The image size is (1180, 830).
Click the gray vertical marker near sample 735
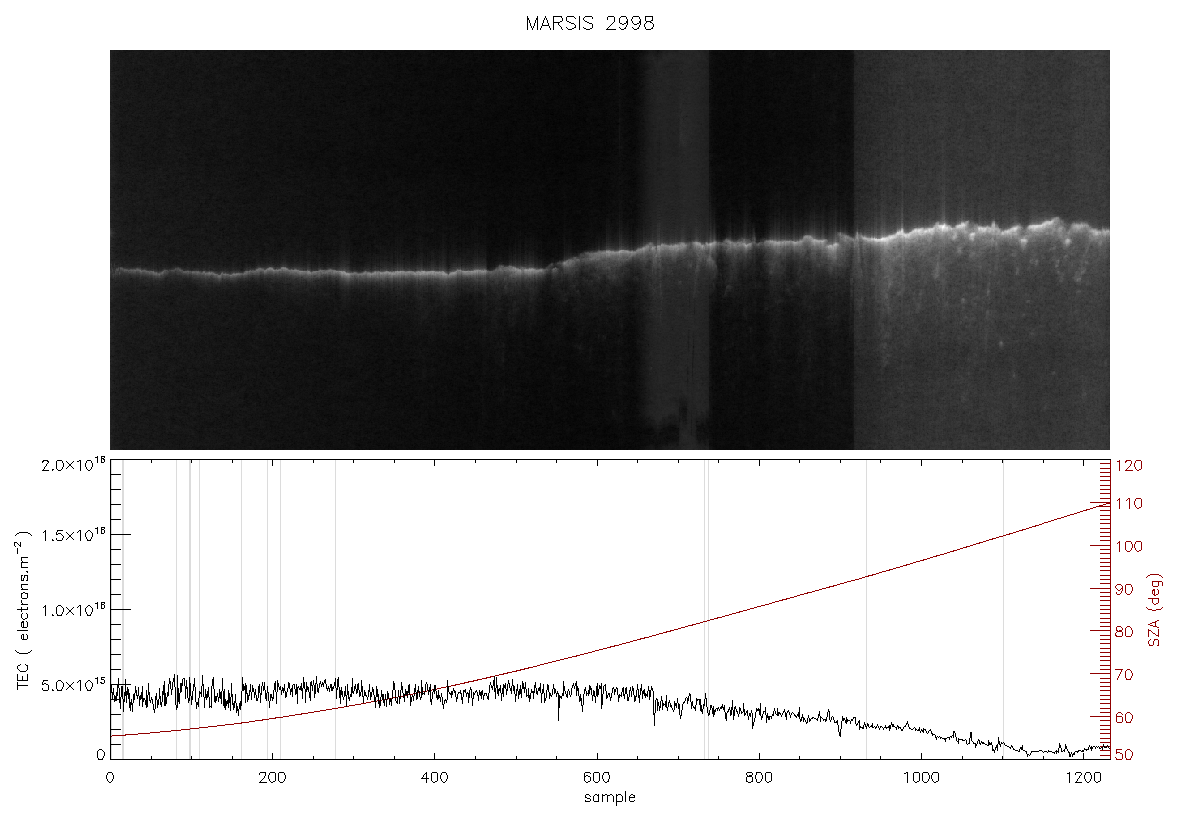(706, 610)
